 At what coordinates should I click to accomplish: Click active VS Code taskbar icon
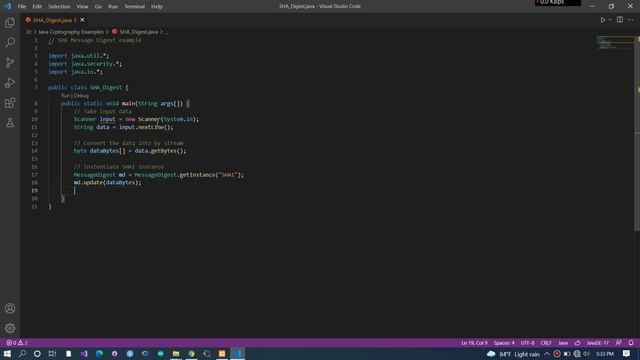238,353
